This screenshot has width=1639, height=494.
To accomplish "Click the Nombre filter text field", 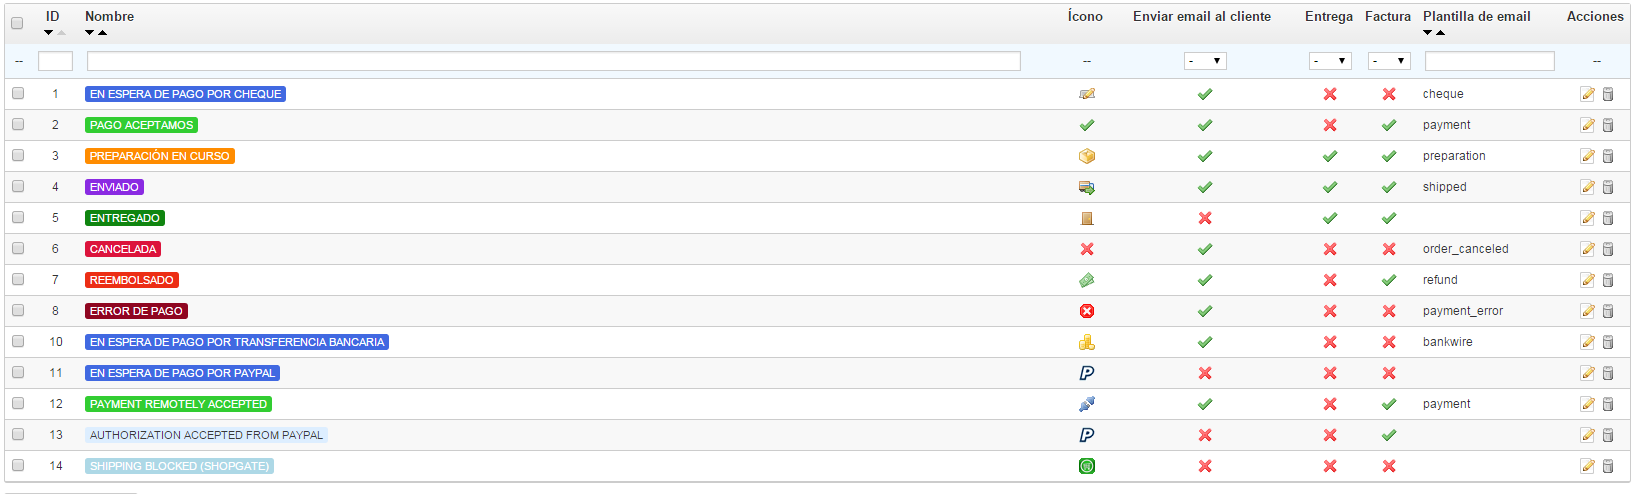I will click(x=553, y=61).
